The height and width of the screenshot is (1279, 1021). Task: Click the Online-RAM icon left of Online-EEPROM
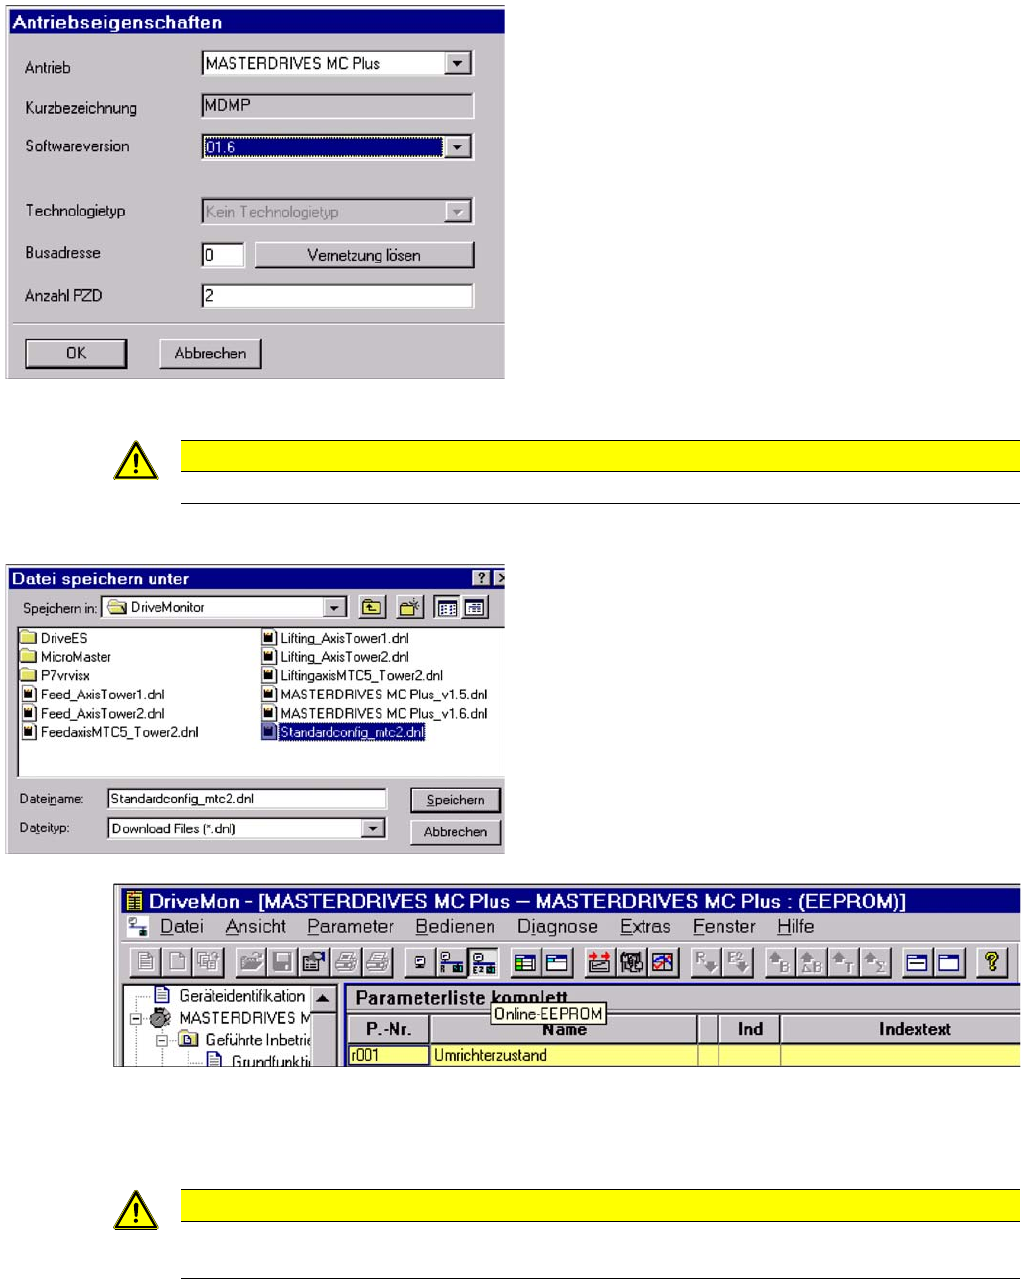[x=452, y=962]
